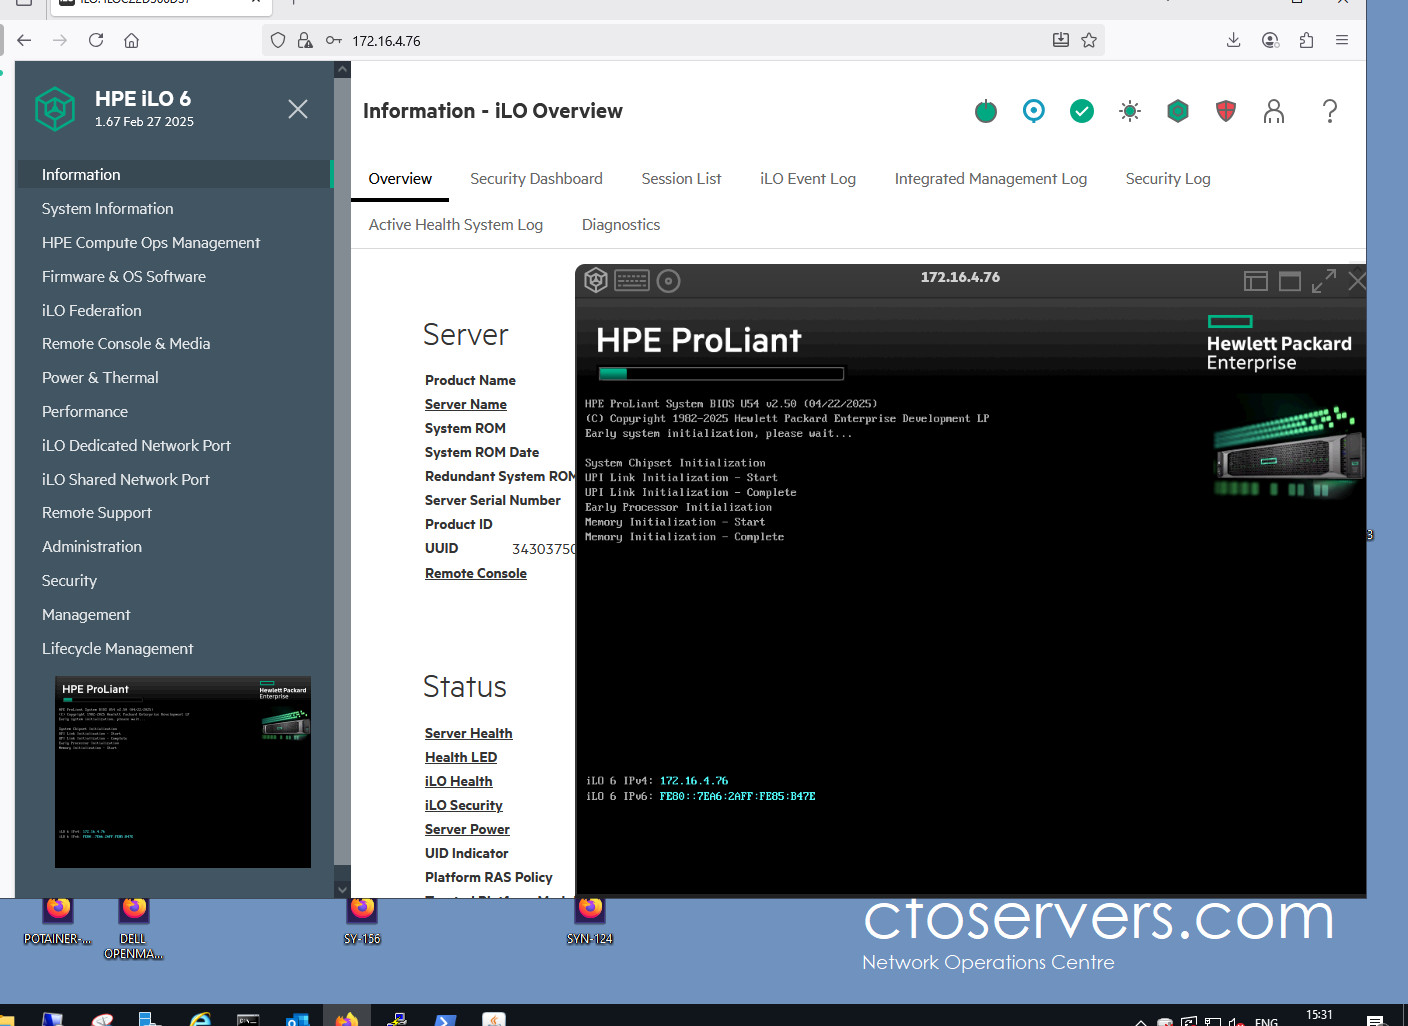This screenshot has height=1026, width=1408.
Task: Open the Diagnostics tab
Action: point(621,225)
